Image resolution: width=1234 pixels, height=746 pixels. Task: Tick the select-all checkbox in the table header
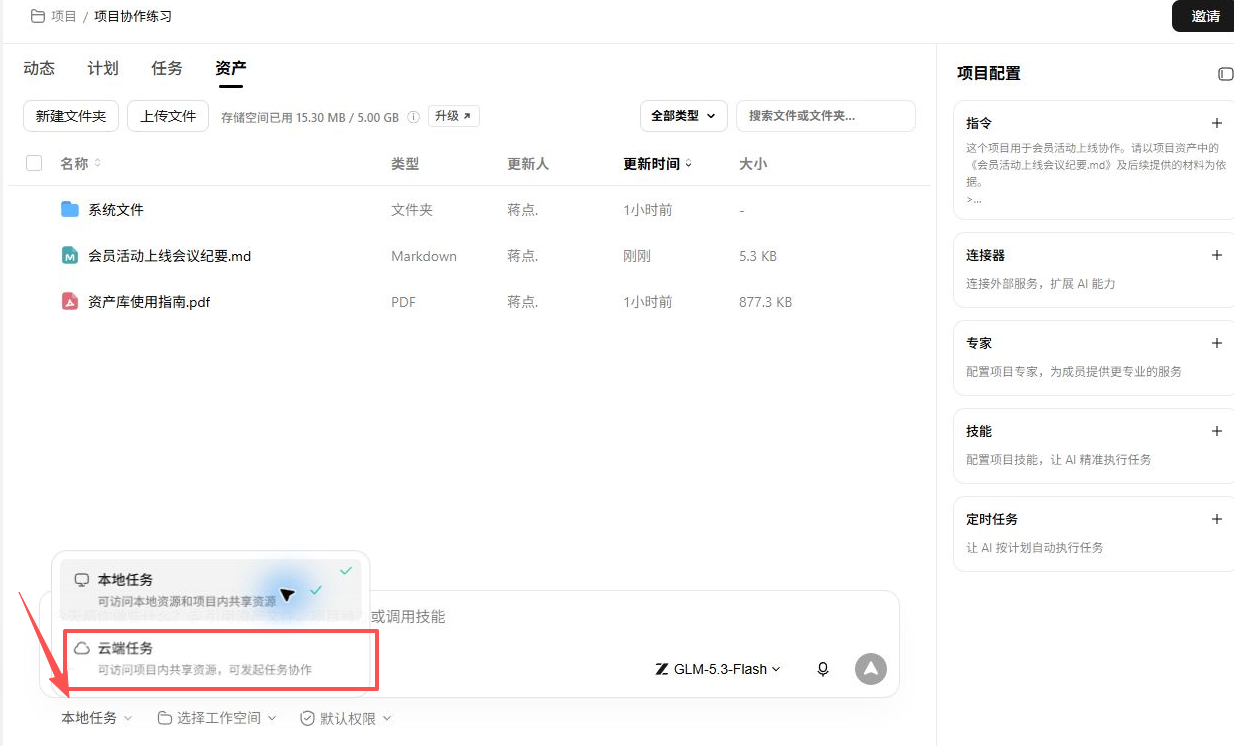(x=34, y=163)
